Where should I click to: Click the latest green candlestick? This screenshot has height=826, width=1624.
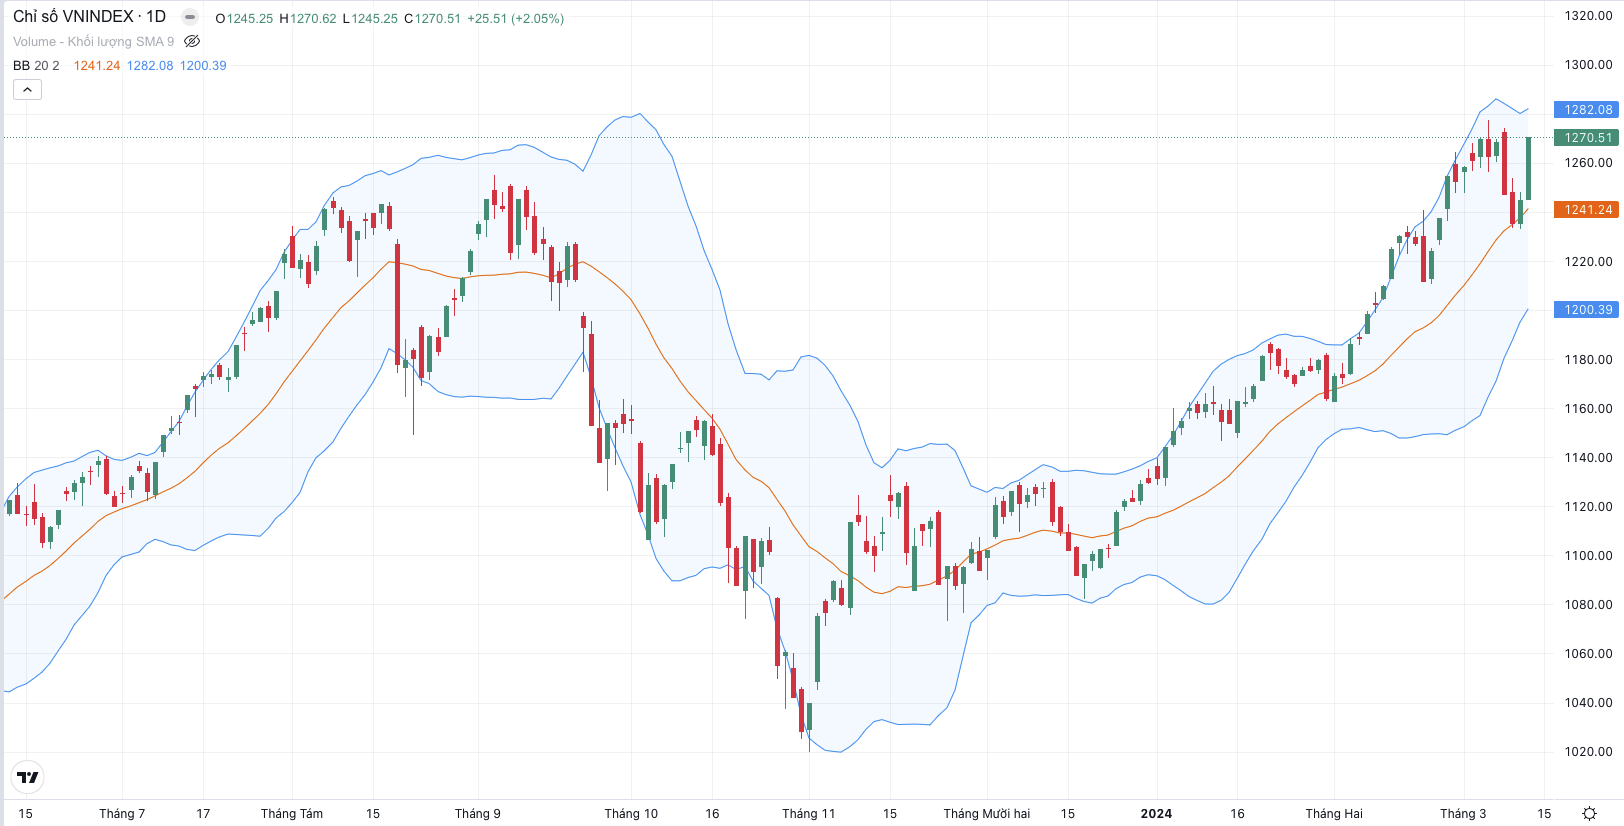1528,168
